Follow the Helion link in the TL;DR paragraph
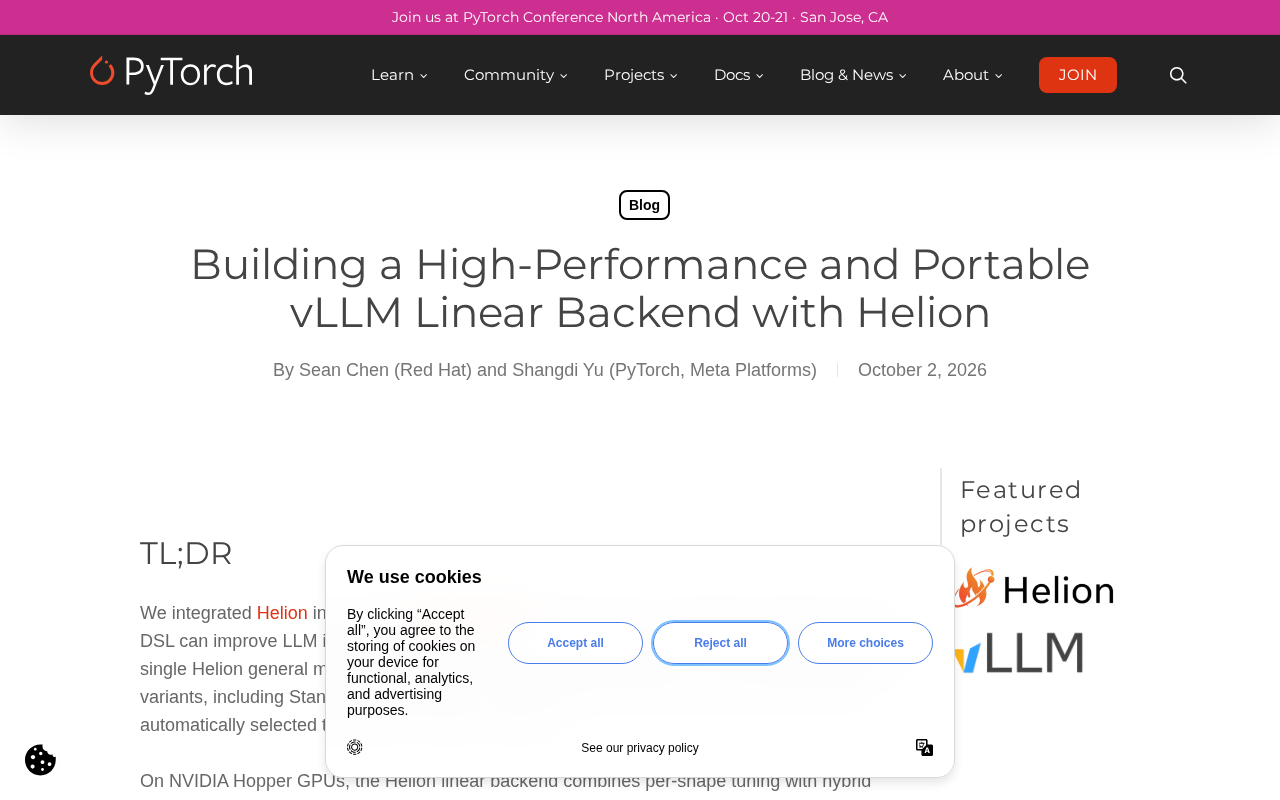The height and width of the screenshot is (800, 1280). (282, 613)
